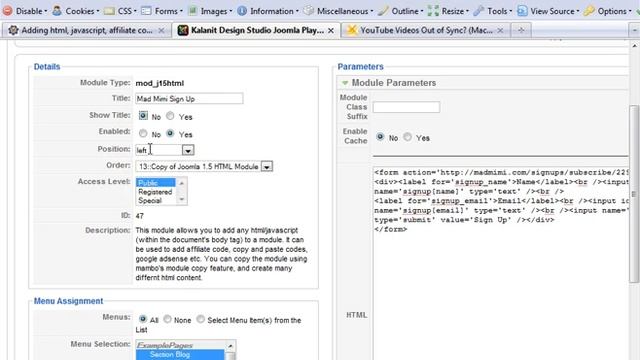
Task: Click the tab list dropdown arrow
Action: click(634, 30)
